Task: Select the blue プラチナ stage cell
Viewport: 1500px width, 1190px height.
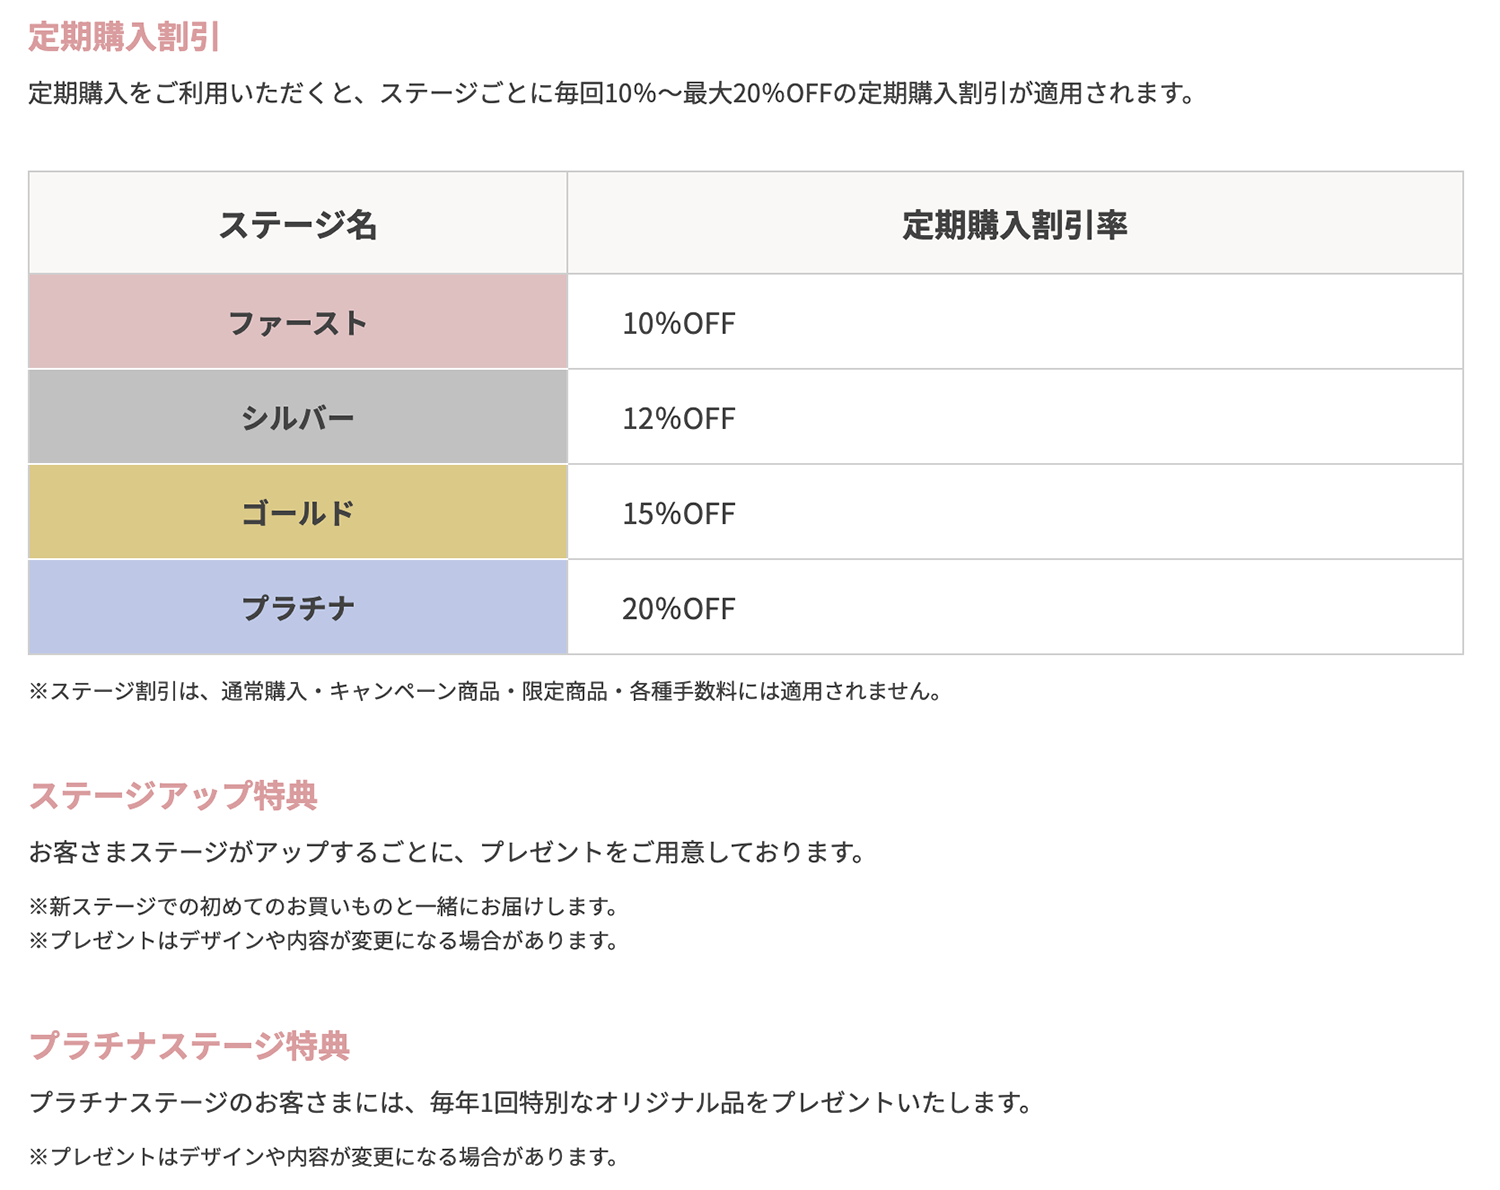Action: (298, 607)
